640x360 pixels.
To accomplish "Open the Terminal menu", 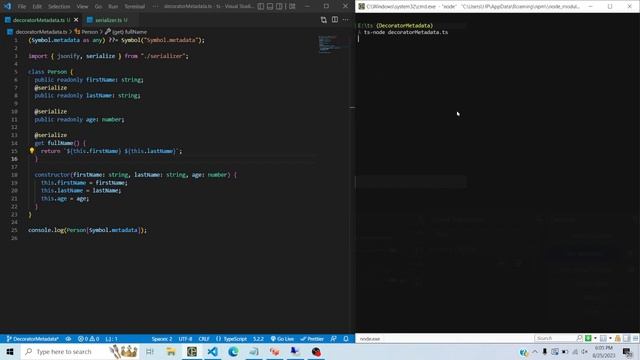I will pos(134,7).
